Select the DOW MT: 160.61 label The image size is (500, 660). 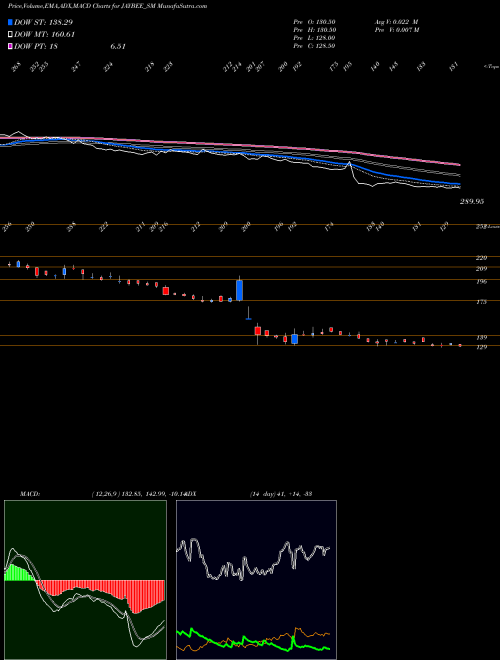click(x=44, y=35)
